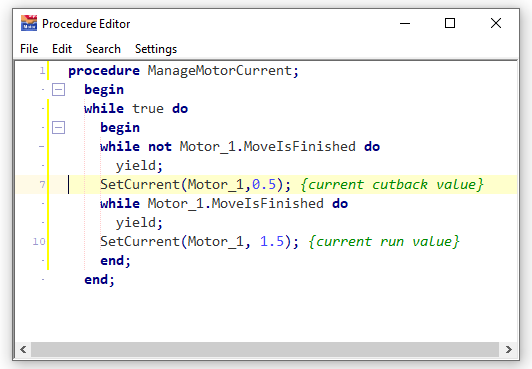Collapse the outer begin block fold marker
The image size is (532, 369).
58,90
